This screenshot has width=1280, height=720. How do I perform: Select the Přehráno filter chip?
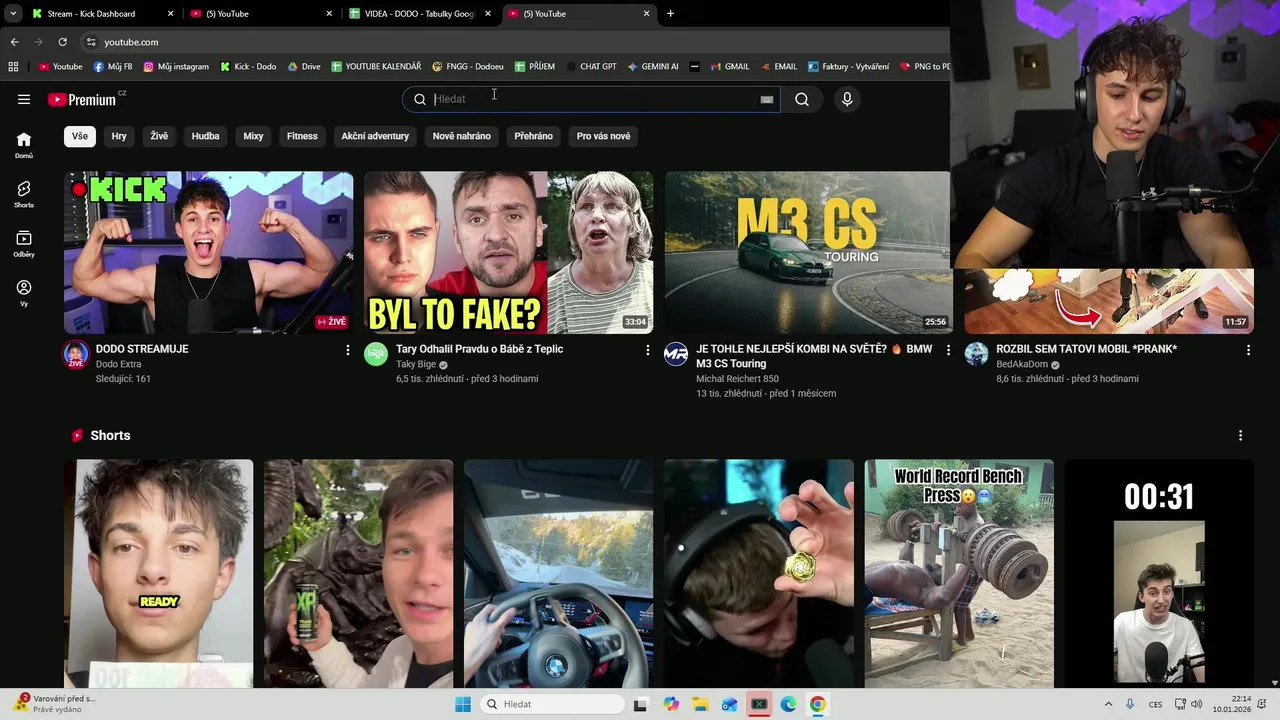533,136
